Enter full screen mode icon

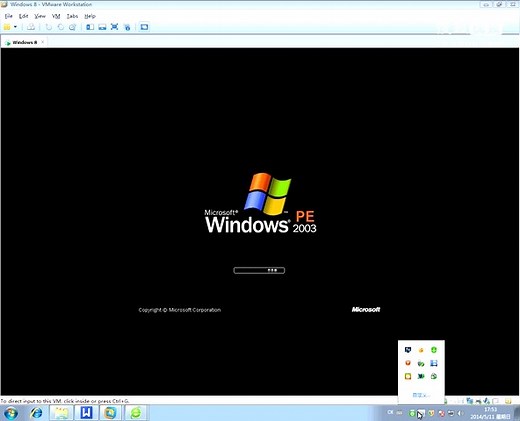[x=114, y=27]
